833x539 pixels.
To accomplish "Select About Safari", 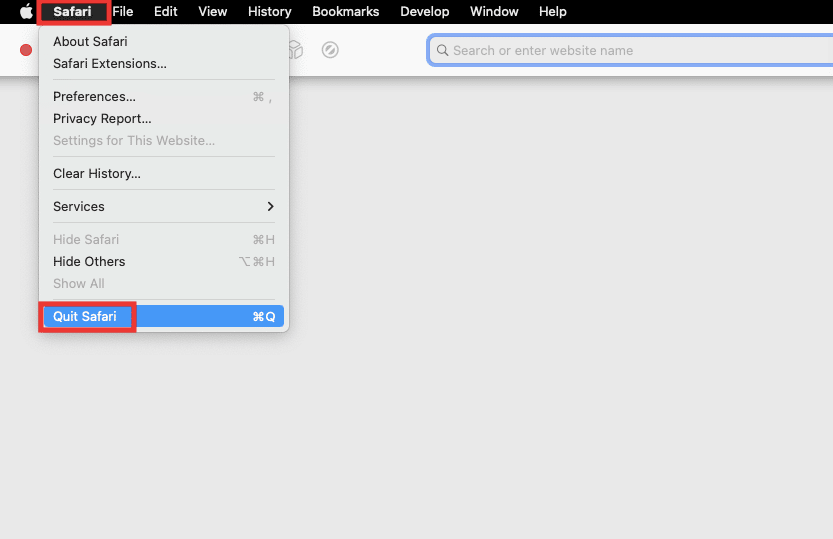I will pos(164,41).
